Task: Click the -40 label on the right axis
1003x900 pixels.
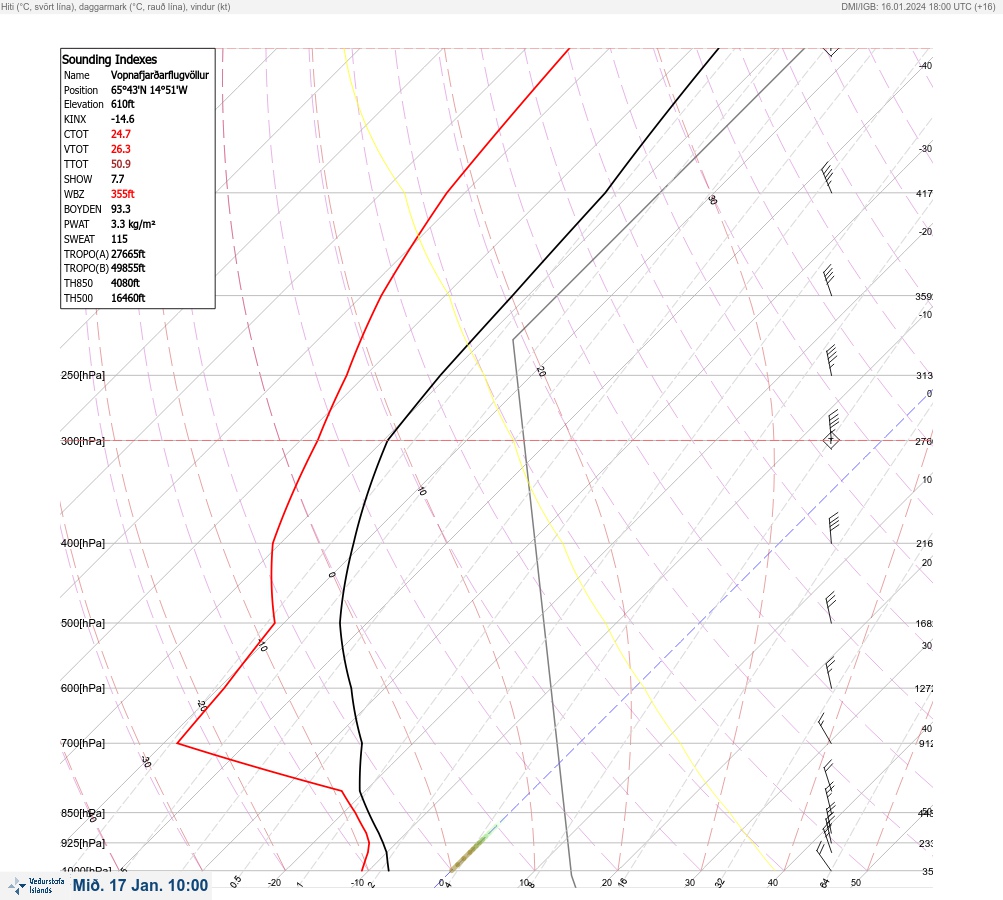Action: 925,65
